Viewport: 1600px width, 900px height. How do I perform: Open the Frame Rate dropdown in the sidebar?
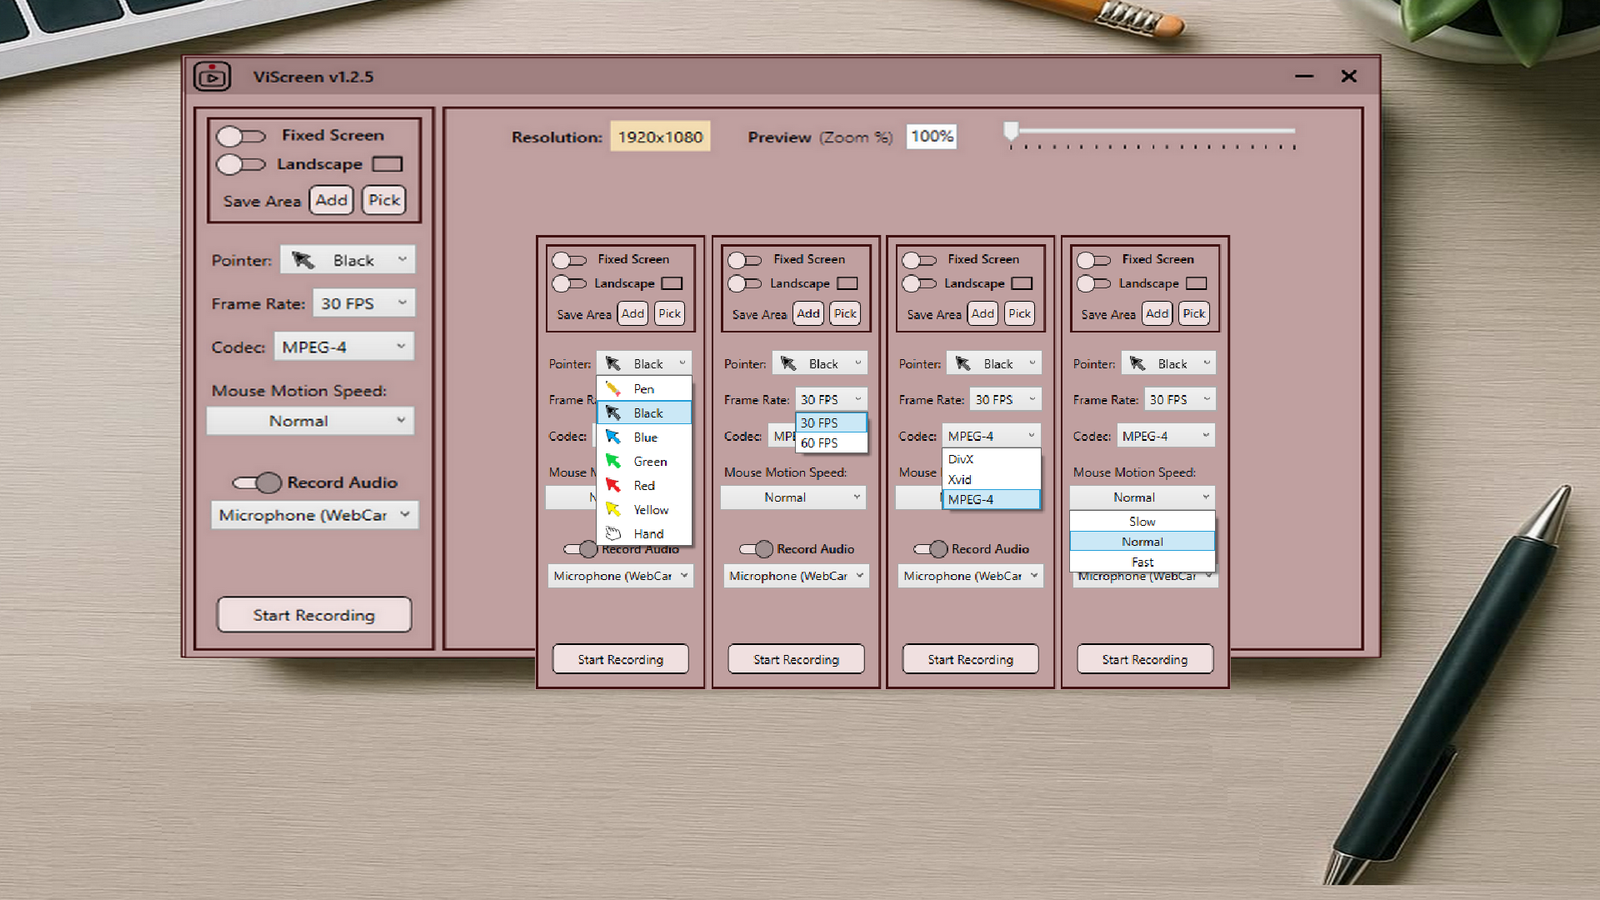tap(363, 302)
